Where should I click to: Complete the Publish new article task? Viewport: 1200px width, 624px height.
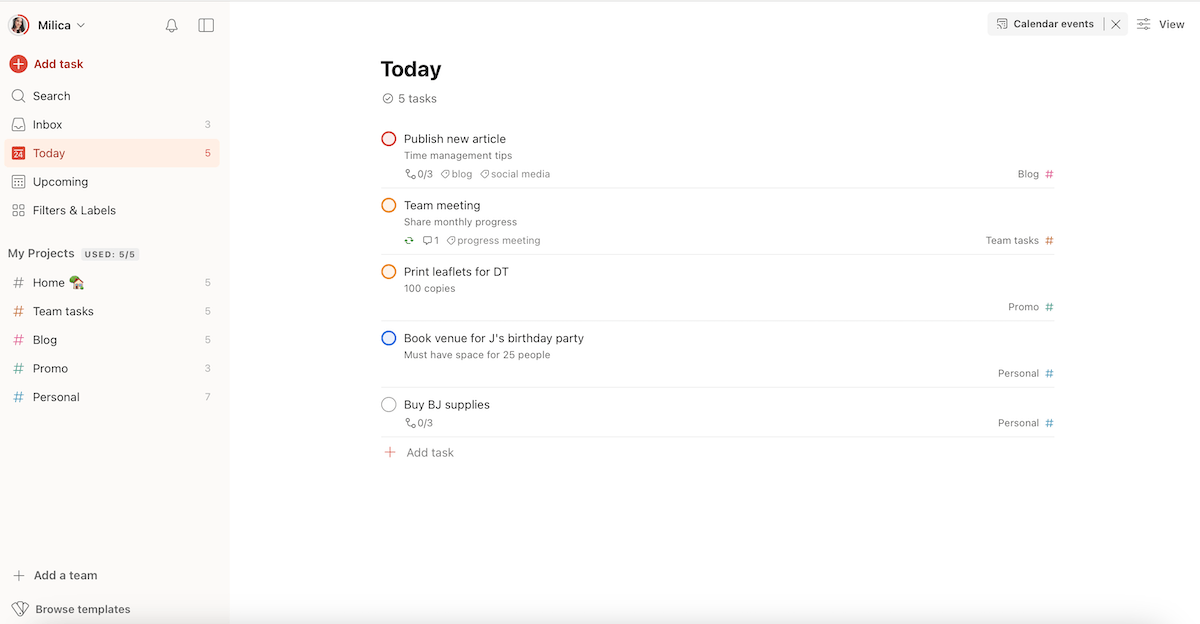coord(388,138)
